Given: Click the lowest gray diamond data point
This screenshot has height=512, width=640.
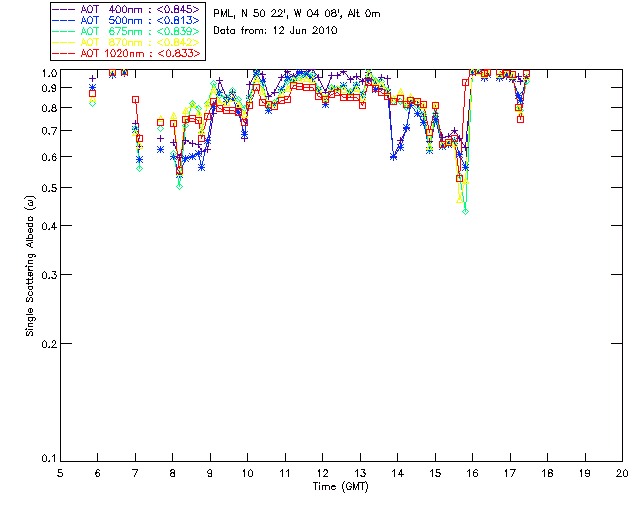Looking at the screenshot, I should click(465, 211).
